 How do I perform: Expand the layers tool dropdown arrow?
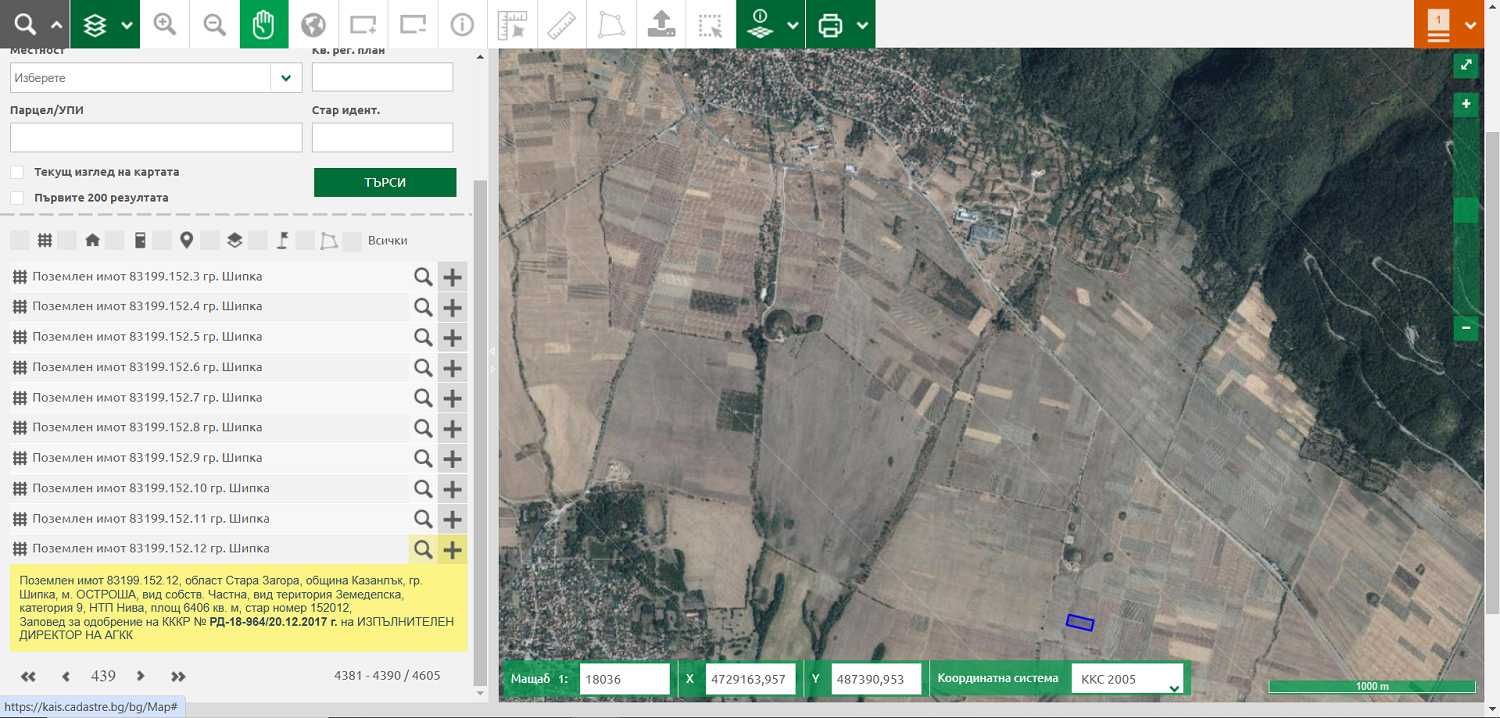click(x=127, y=25)
